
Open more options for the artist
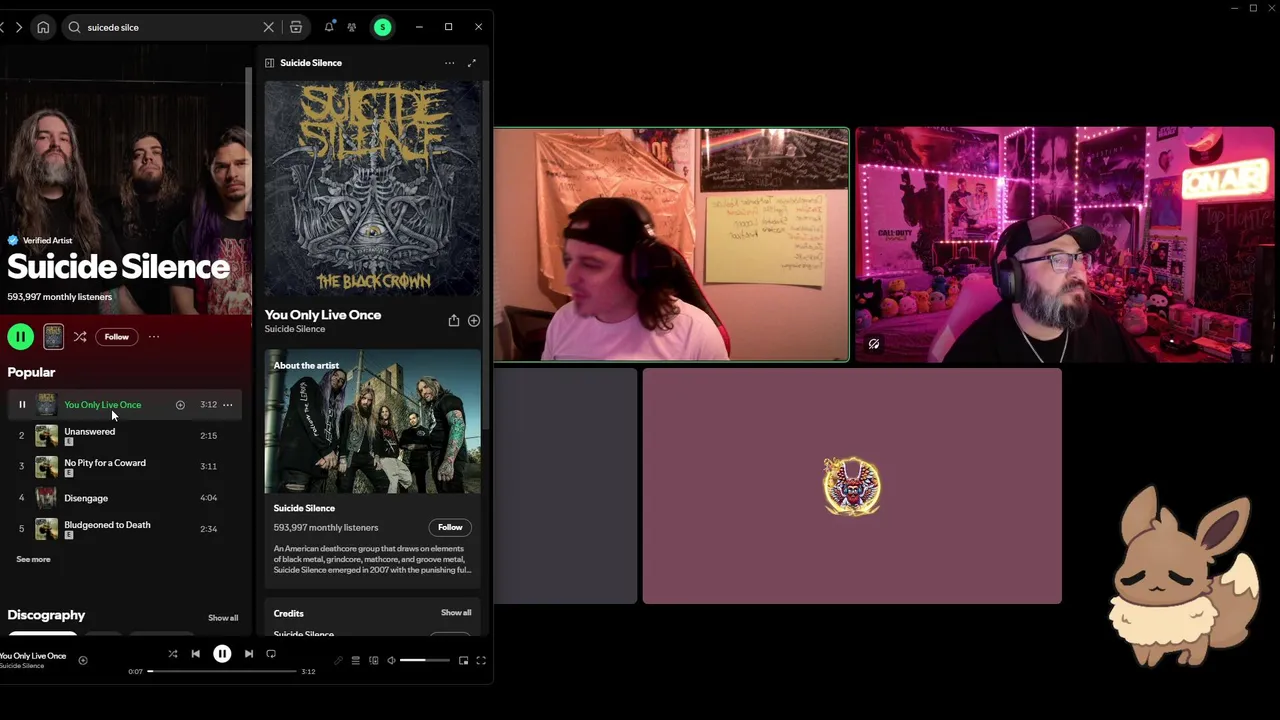pos(154,337)
